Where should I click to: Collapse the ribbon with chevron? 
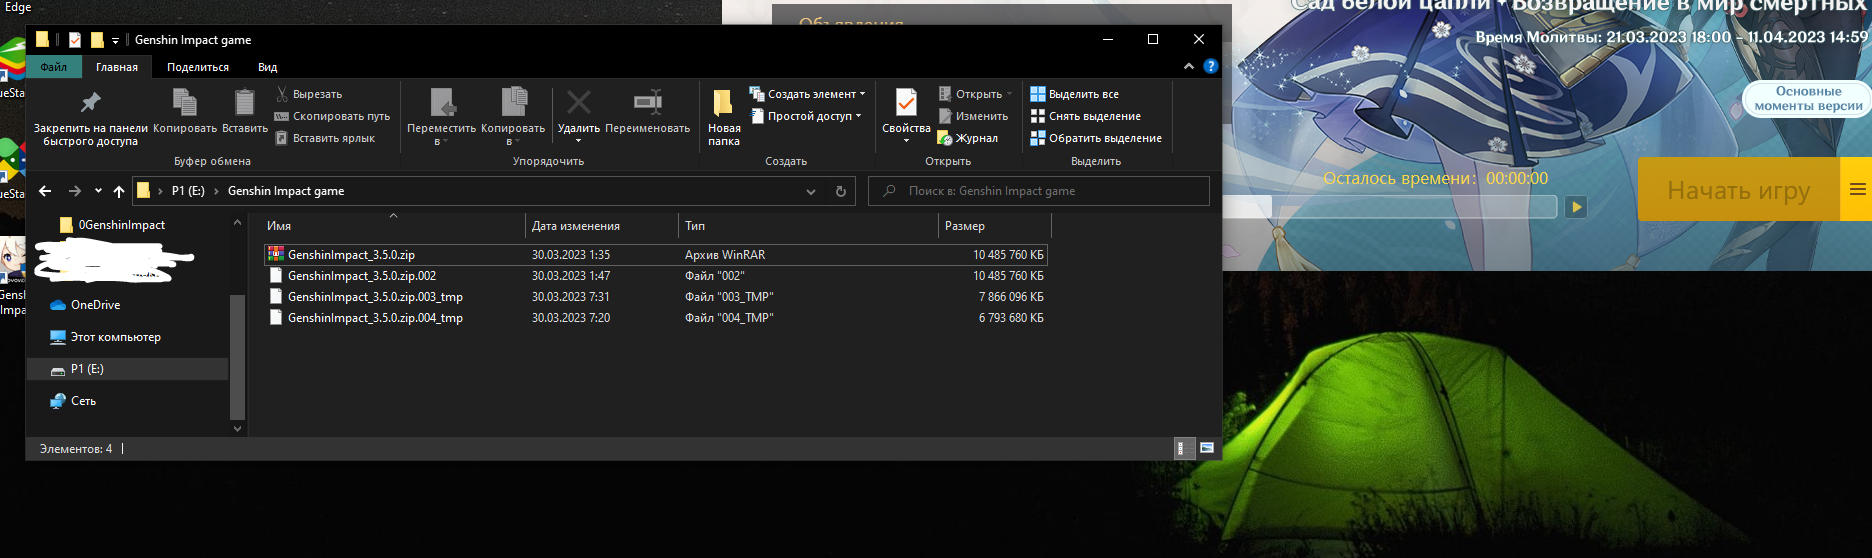pos(1188,66)
